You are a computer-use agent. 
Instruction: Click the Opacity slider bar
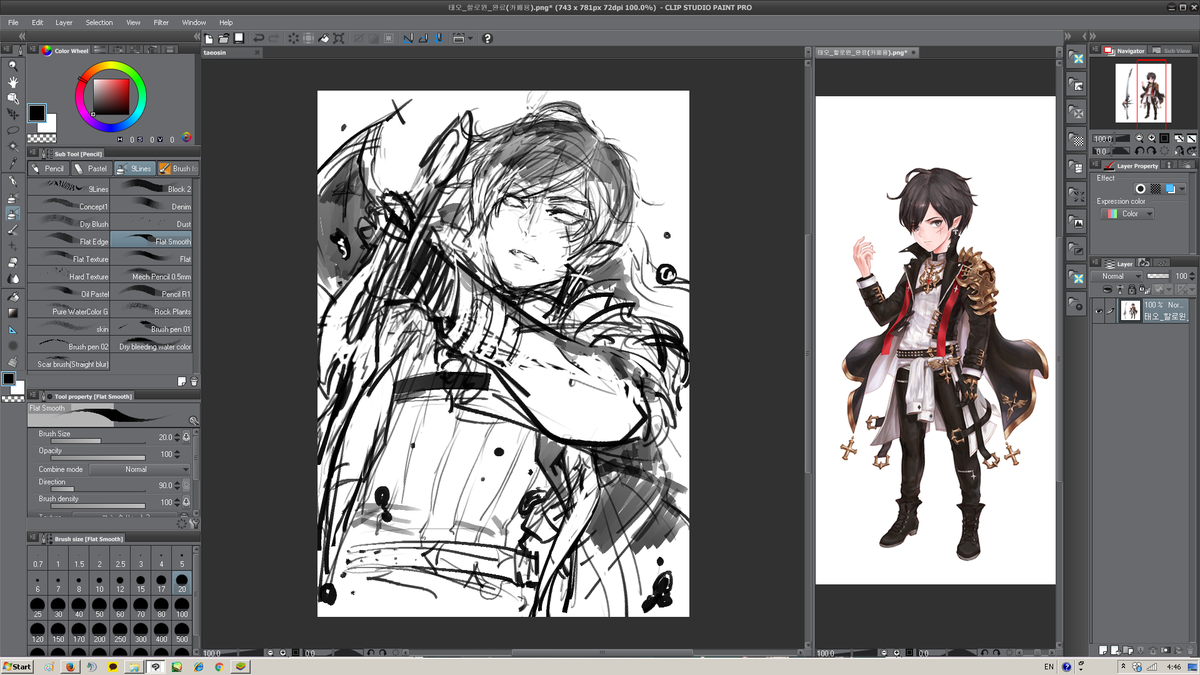96,458
